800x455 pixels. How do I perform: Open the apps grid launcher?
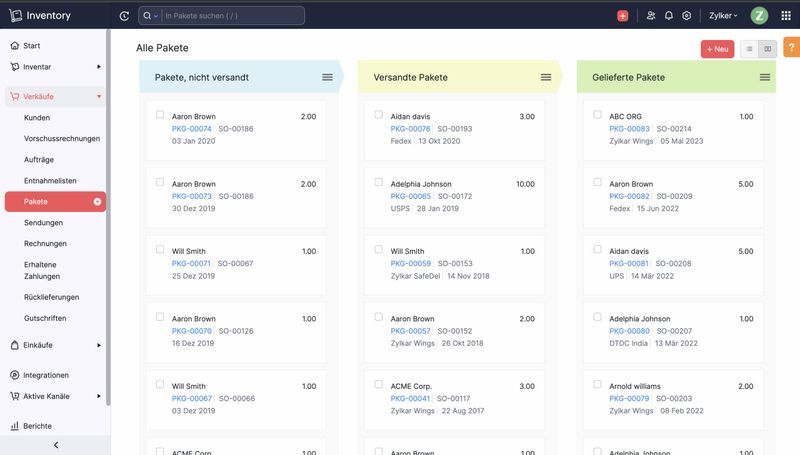(786, 16)
